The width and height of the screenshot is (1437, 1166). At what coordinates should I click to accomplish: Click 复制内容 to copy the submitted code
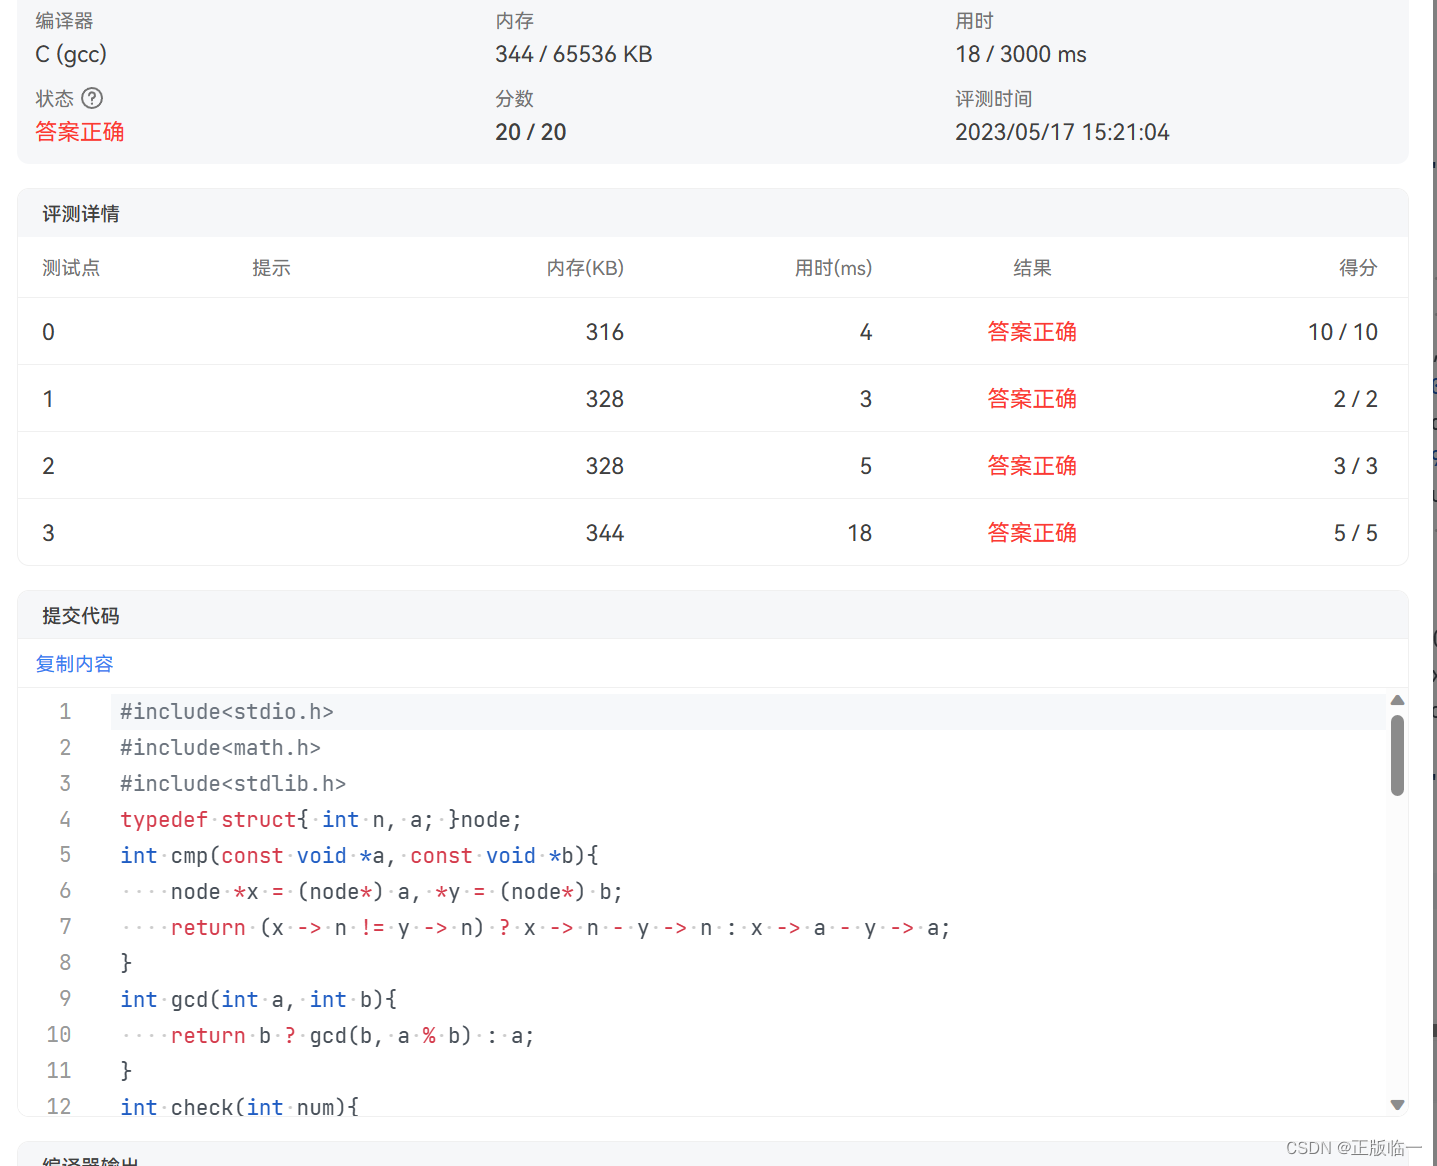click(74, 663)
